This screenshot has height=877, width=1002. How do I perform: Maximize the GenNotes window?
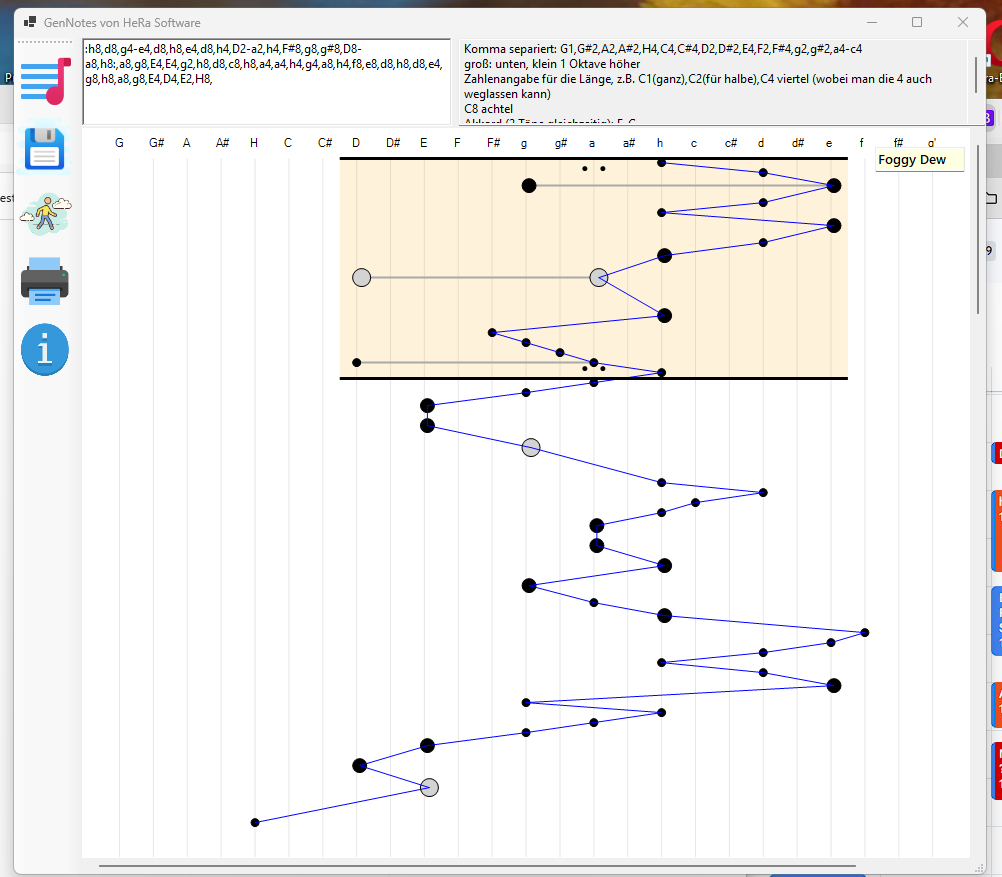coord(916,22)
